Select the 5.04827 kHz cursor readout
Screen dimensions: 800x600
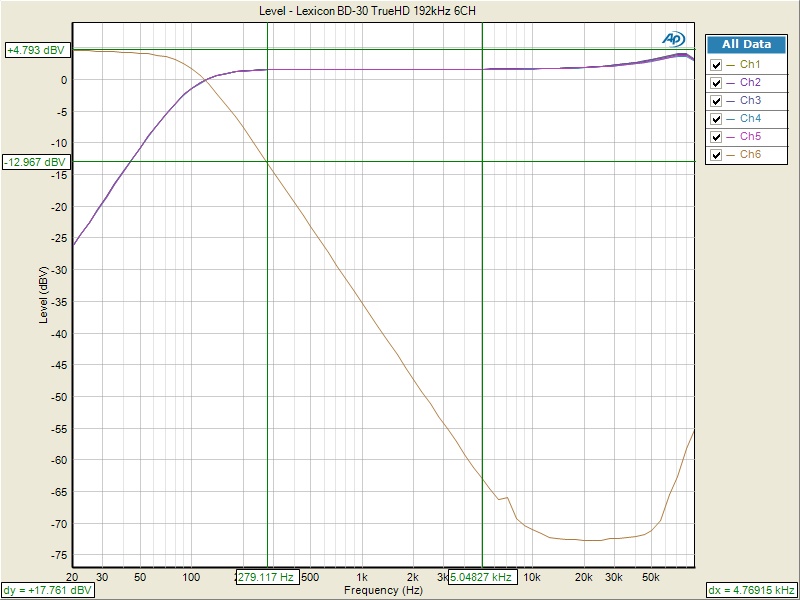point(482,577)
